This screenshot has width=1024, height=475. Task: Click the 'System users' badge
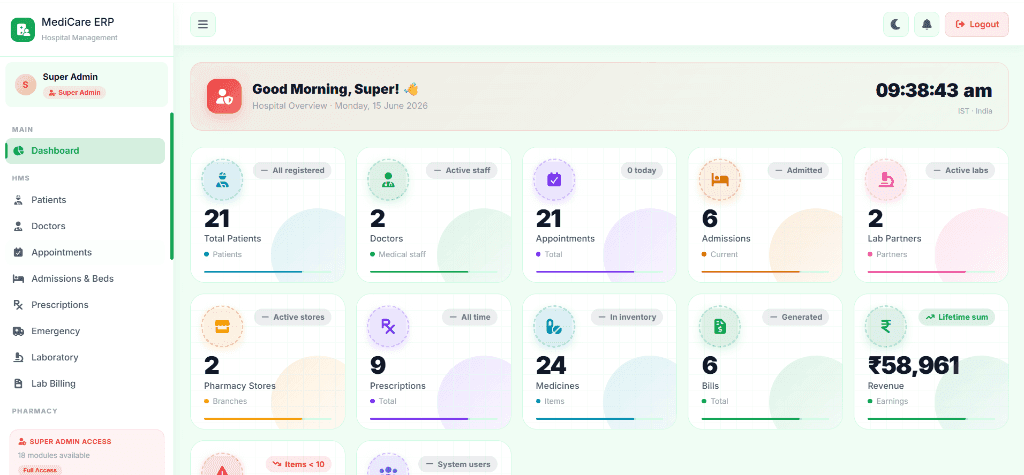click(x=458, y=465)
